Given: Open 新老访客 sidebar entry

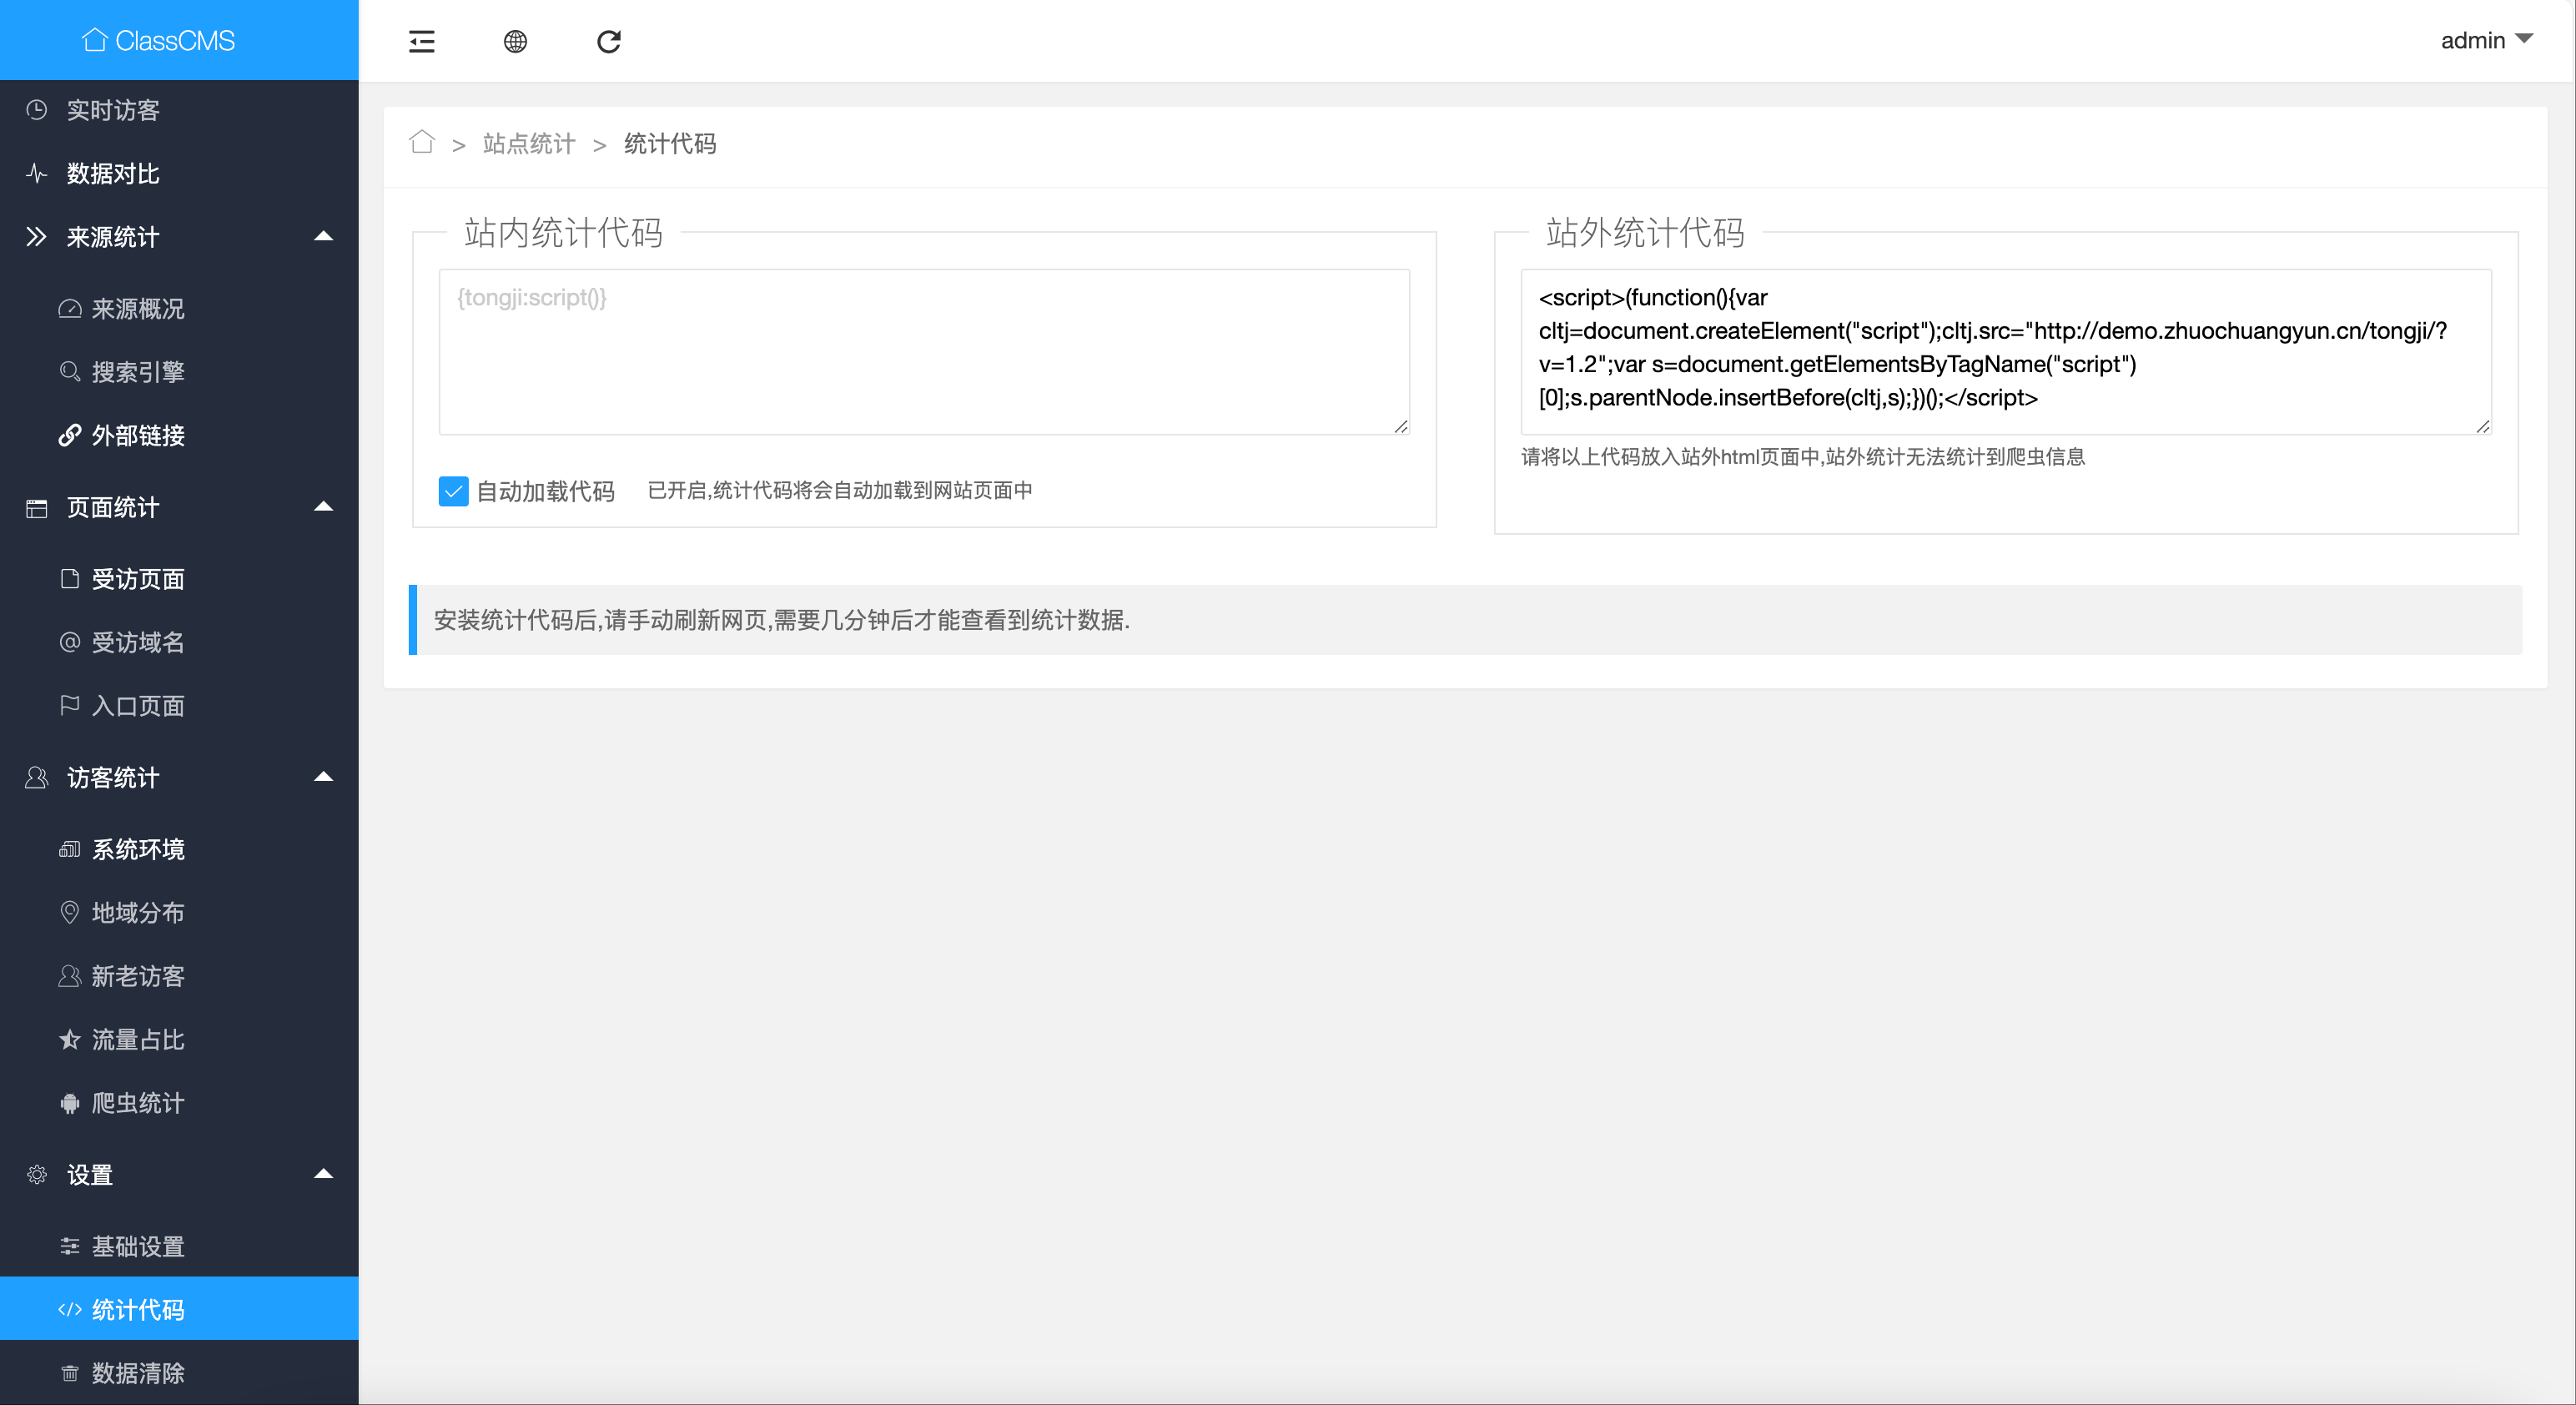Looking at the screenshot, I should coord(179,976).
